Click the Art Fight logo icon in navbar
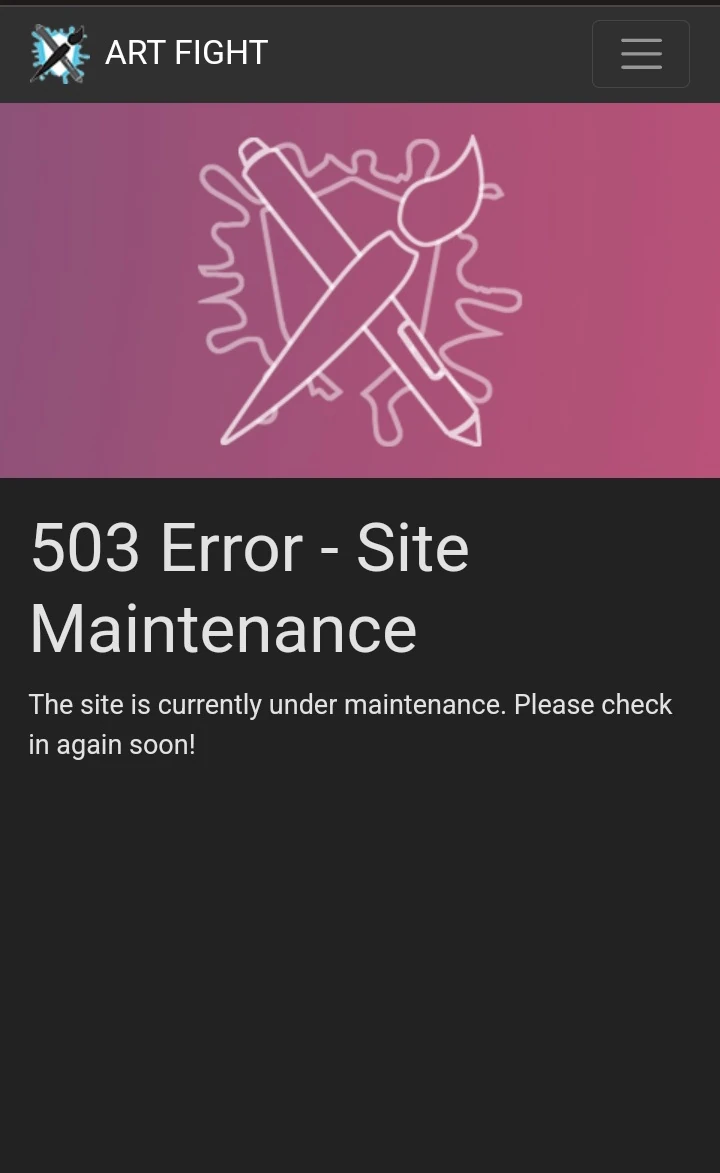720x1173 pixels. click(59, 53)
